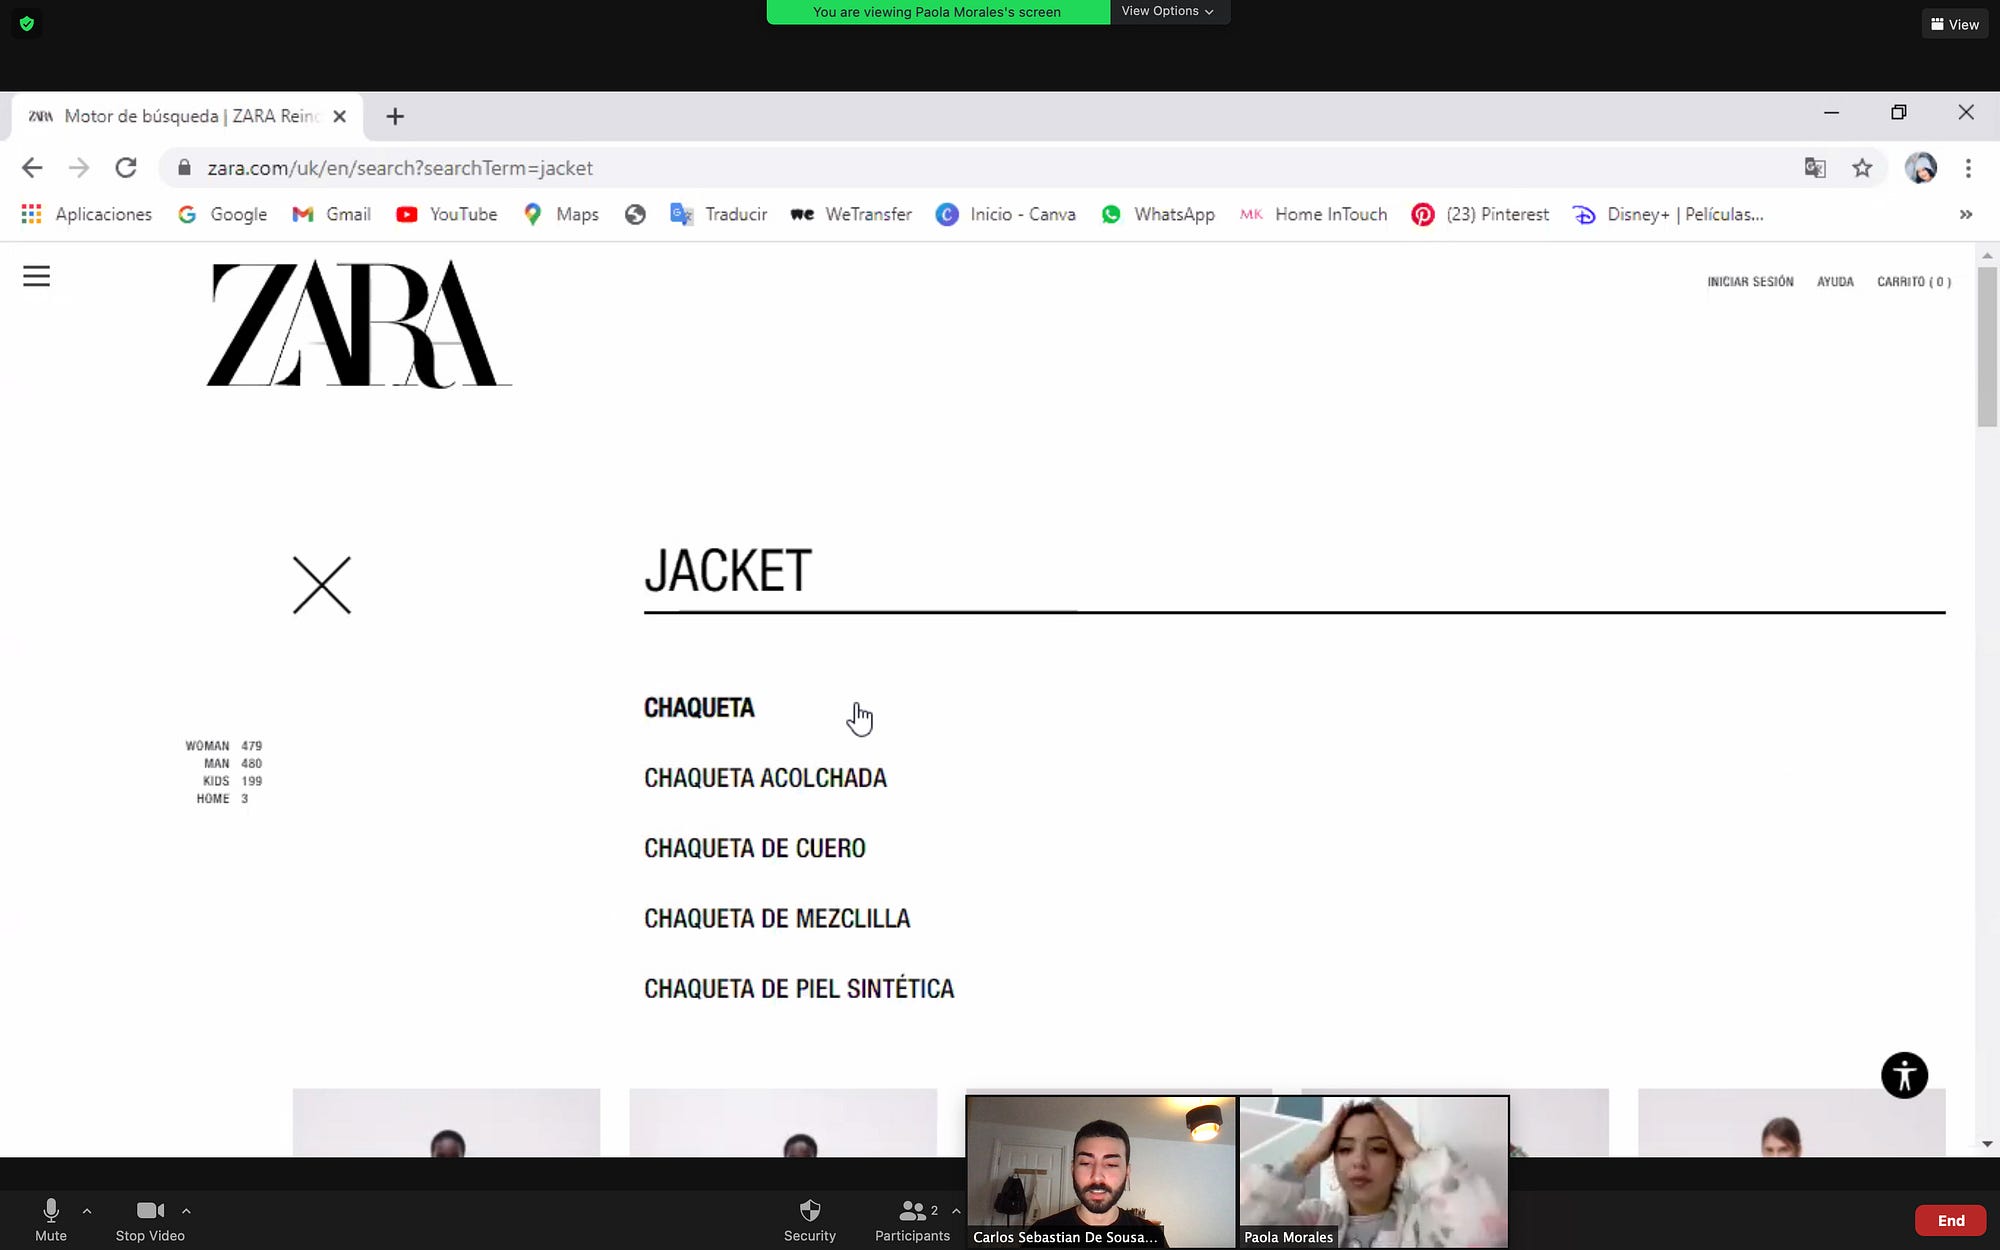Click rightmost product thumbnail
This screenshot has width=2000, height=1250.
[1792, 1122]
